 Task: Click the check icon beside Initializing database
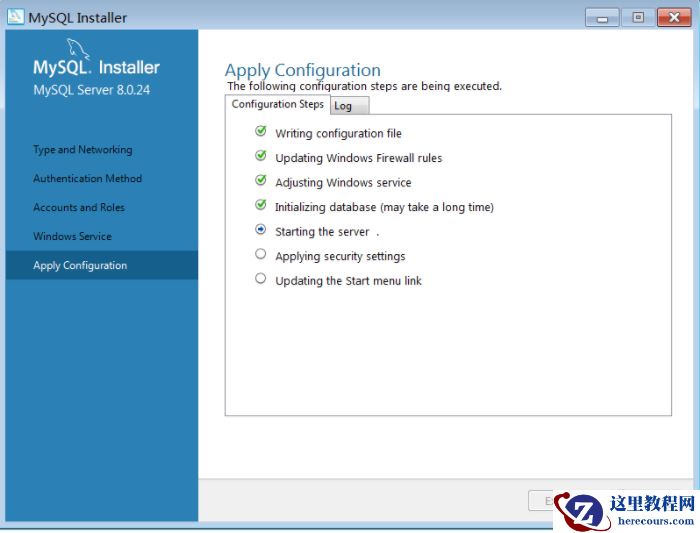click(x=261, y=205)
